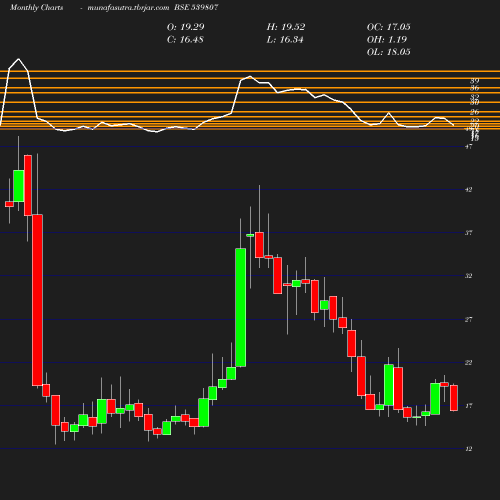Select the "BSE 539807" symbol text

196,7
